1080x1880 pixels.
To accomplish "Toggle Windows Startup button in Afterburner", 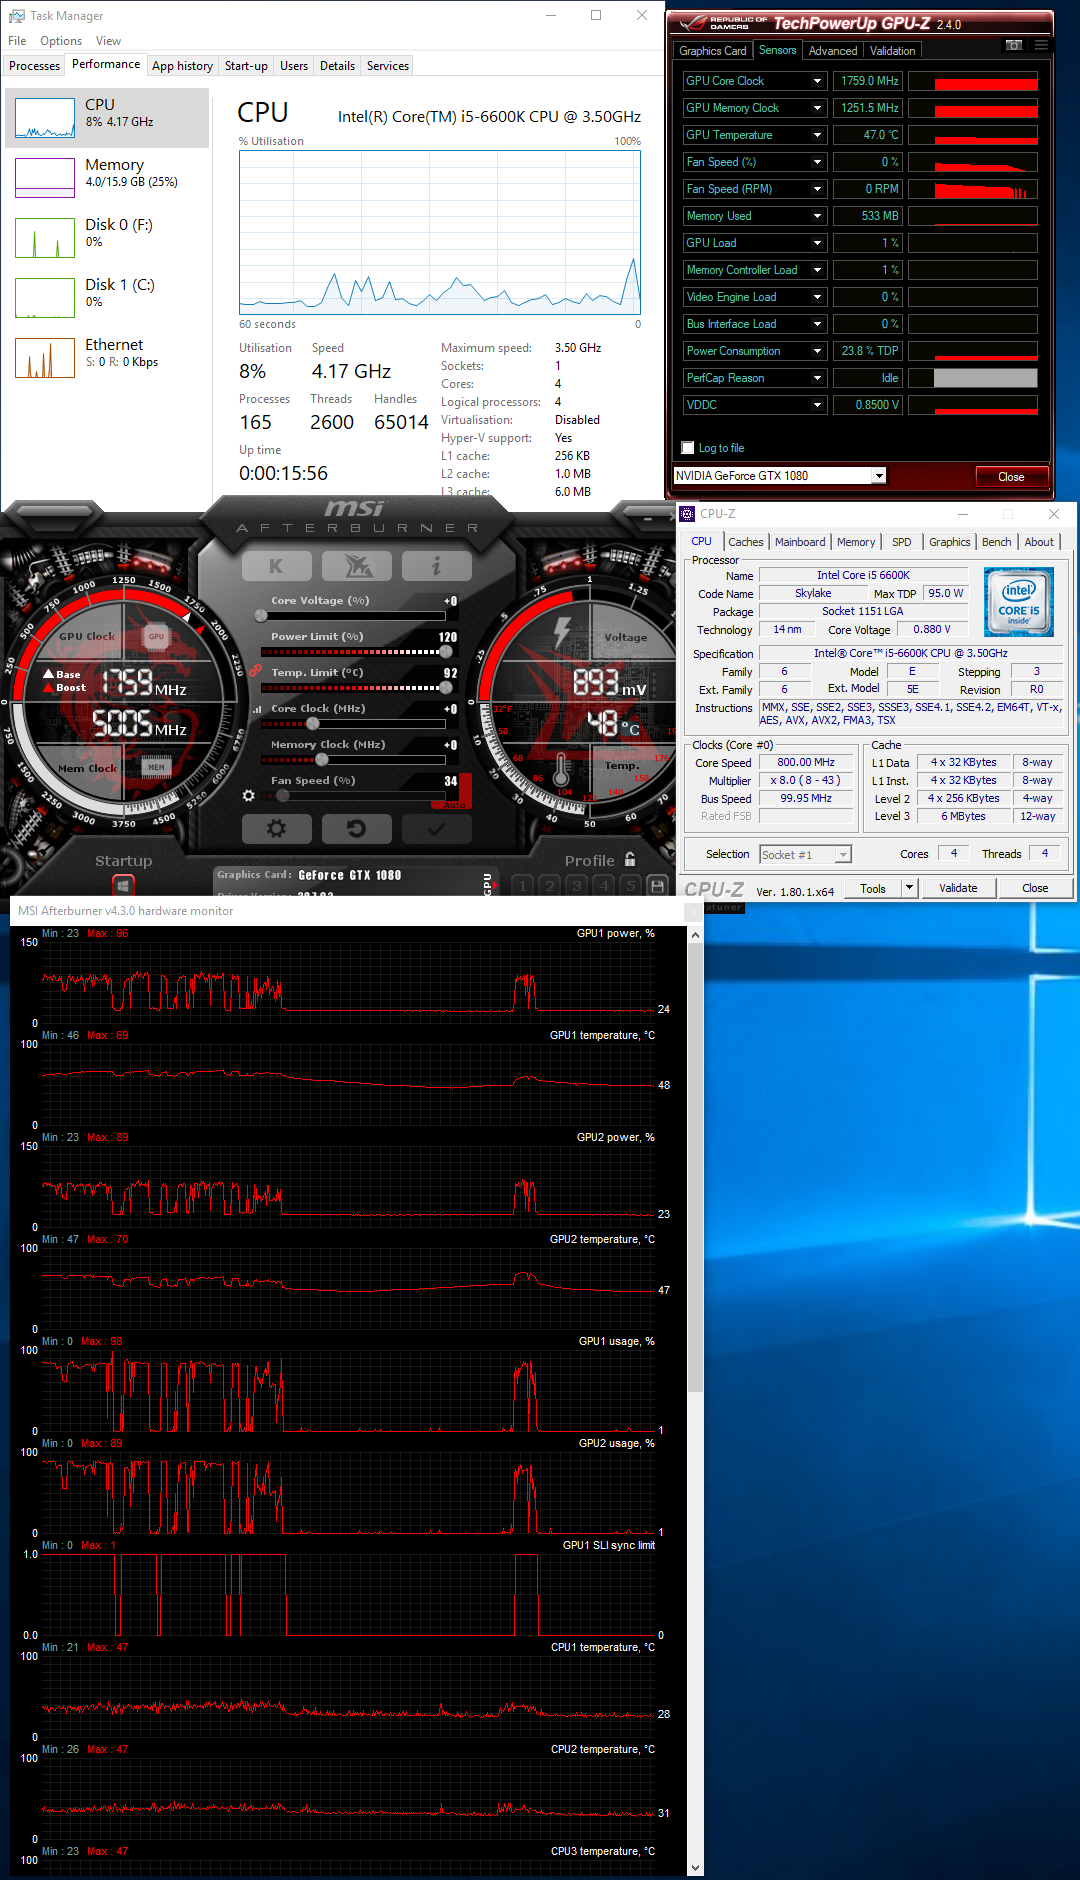I will (x=123, y=886).
